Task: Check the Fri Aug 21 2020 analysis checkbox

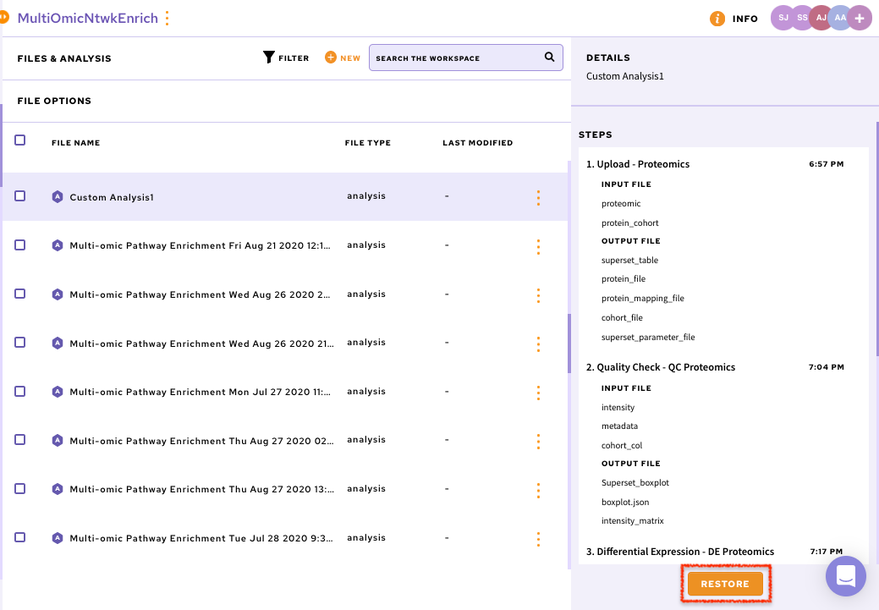Action: [20, 245]
